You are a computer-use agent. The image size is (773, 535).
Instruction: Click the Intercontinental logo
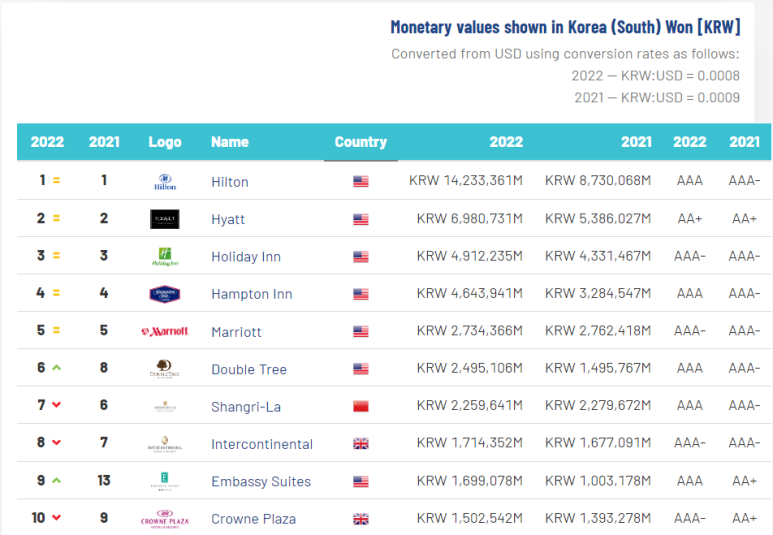click(x=165, y=444)
